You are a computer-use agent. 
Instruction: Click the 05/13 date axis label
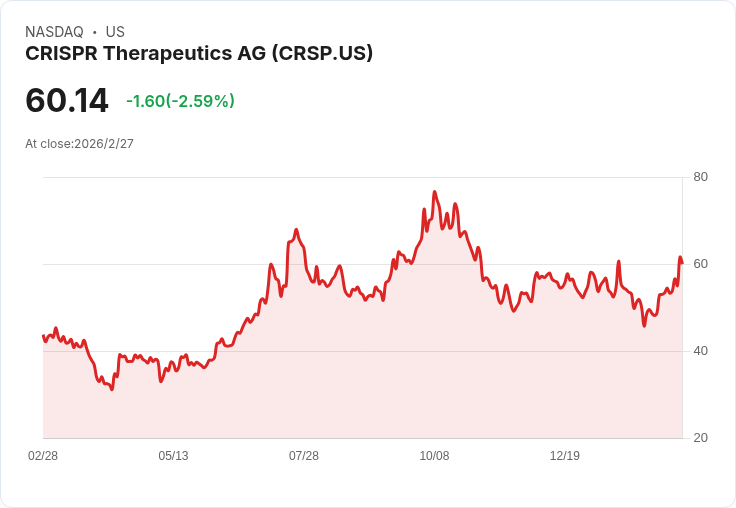pyautogui.click(x=173, y=455)
